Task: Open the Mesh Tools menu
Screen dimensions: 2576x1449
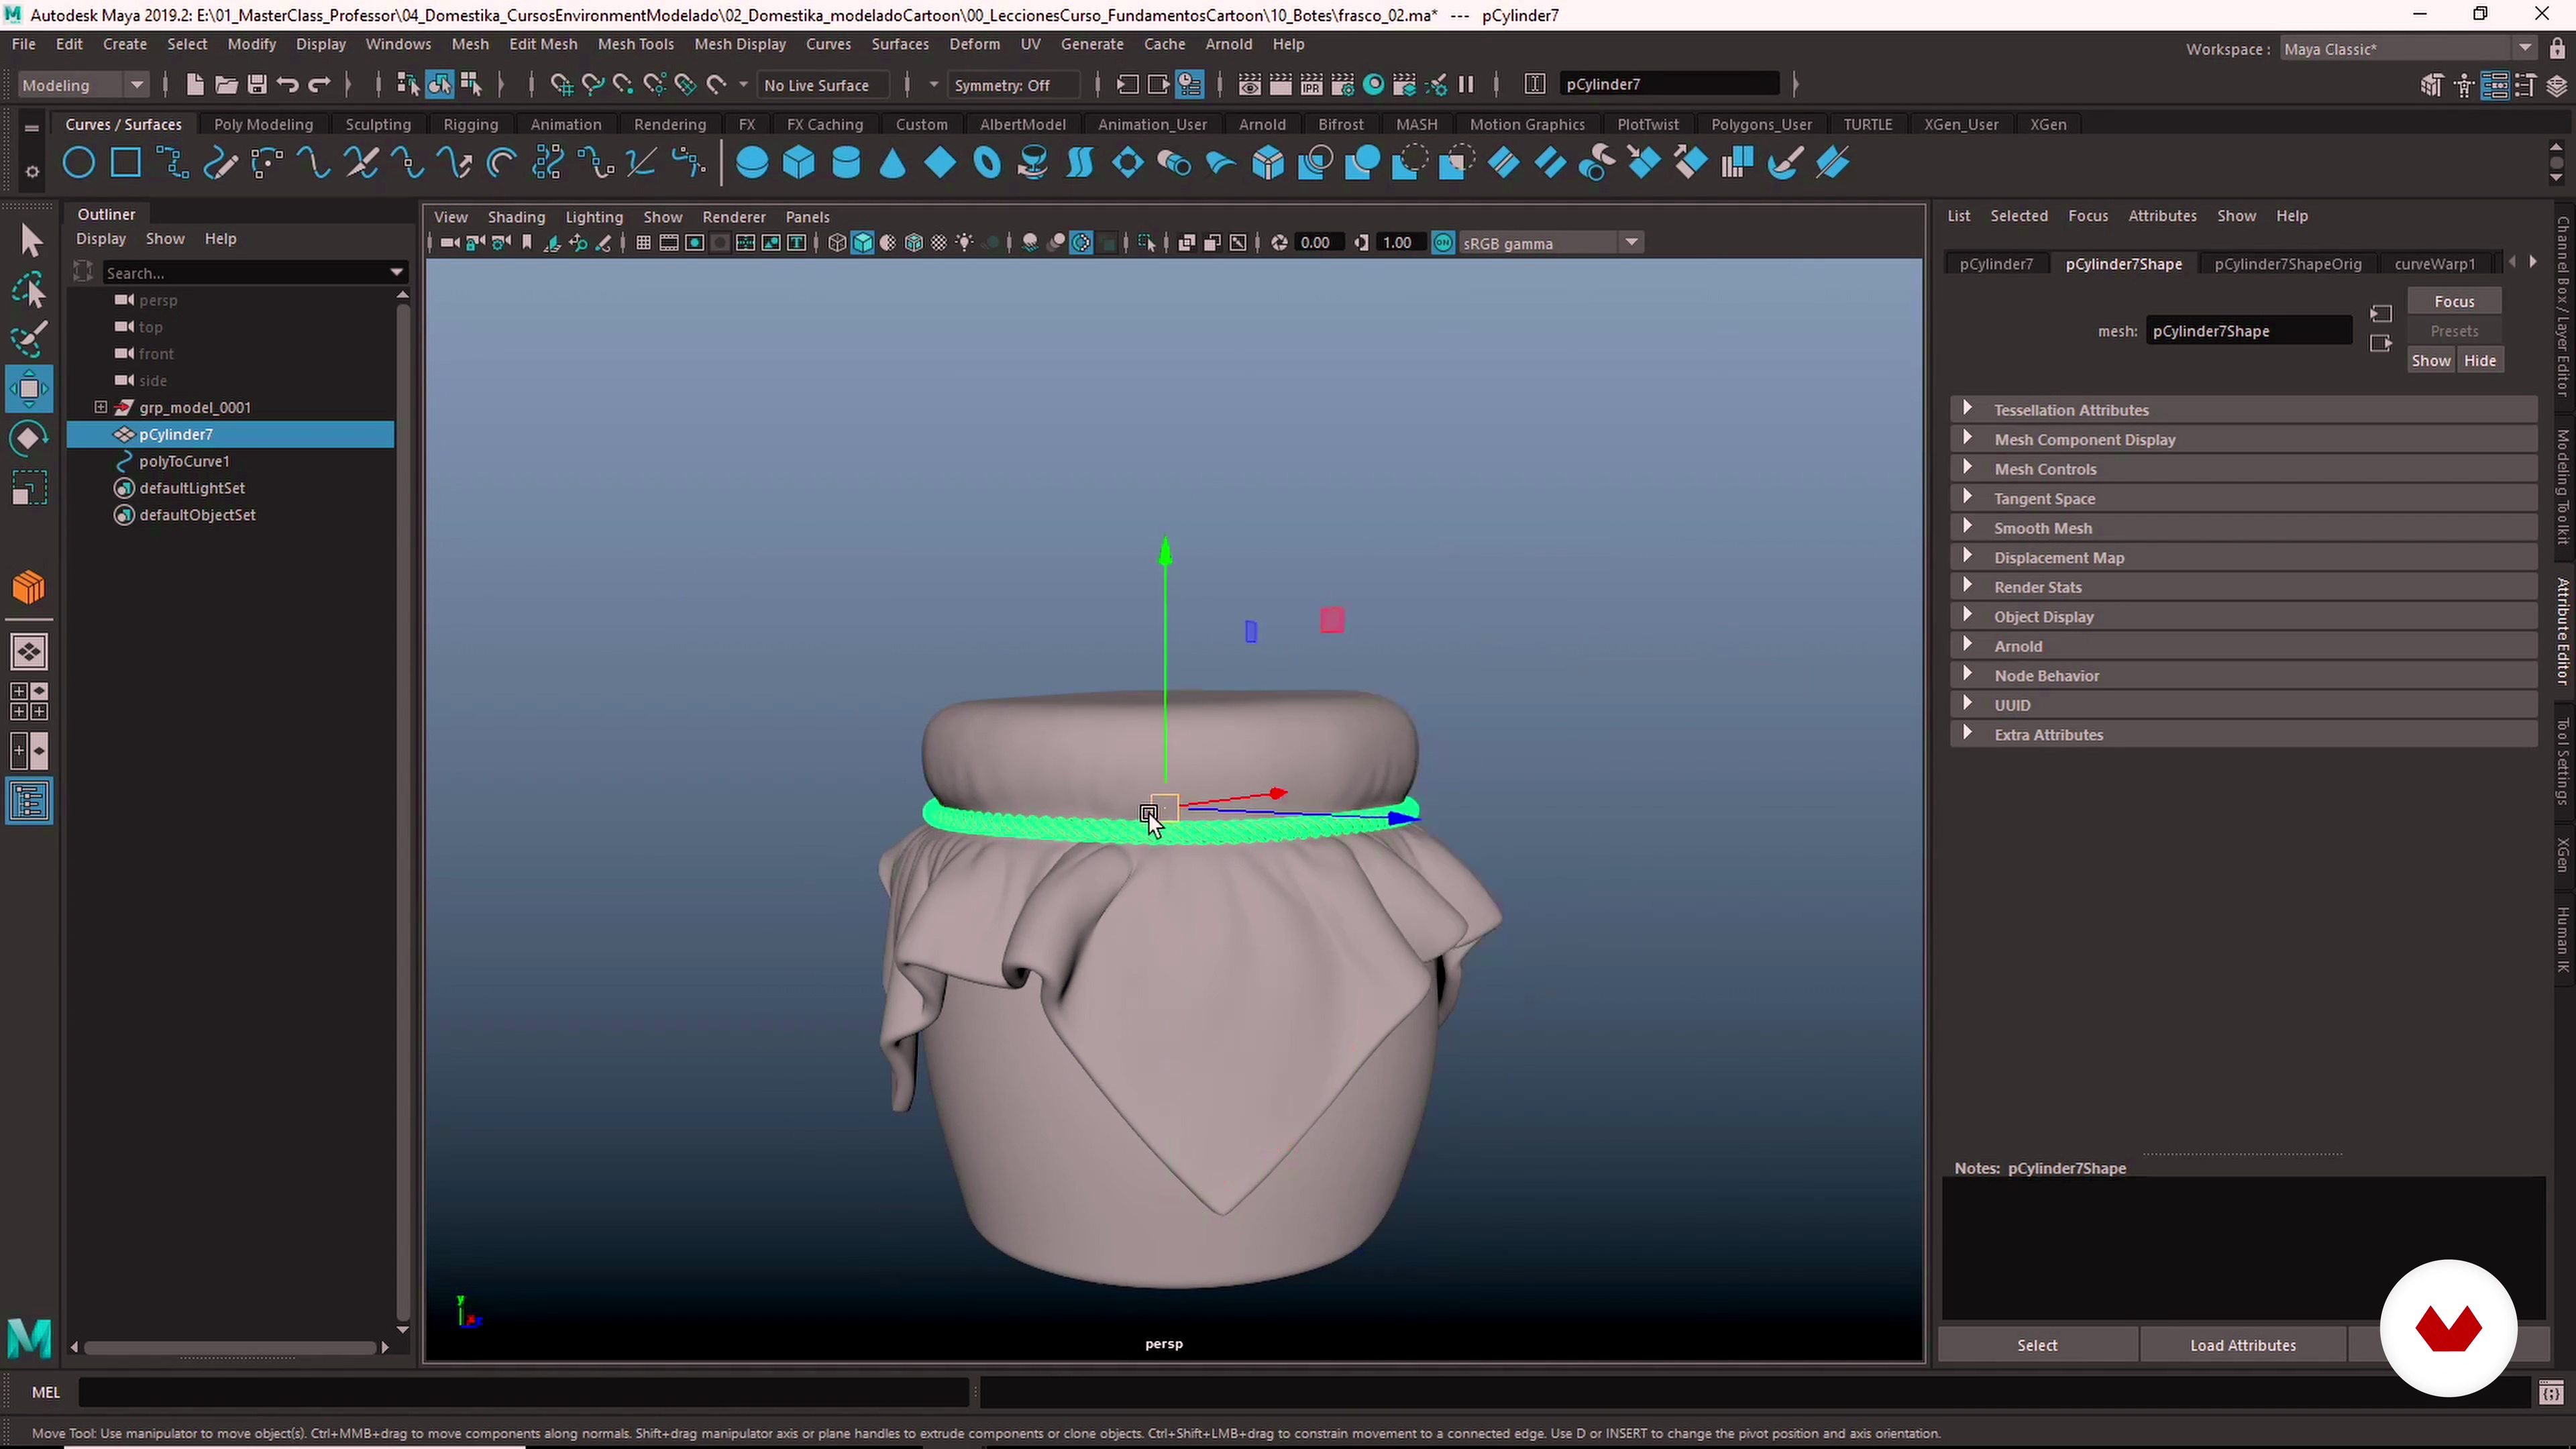Action: (x=635, y=44)
